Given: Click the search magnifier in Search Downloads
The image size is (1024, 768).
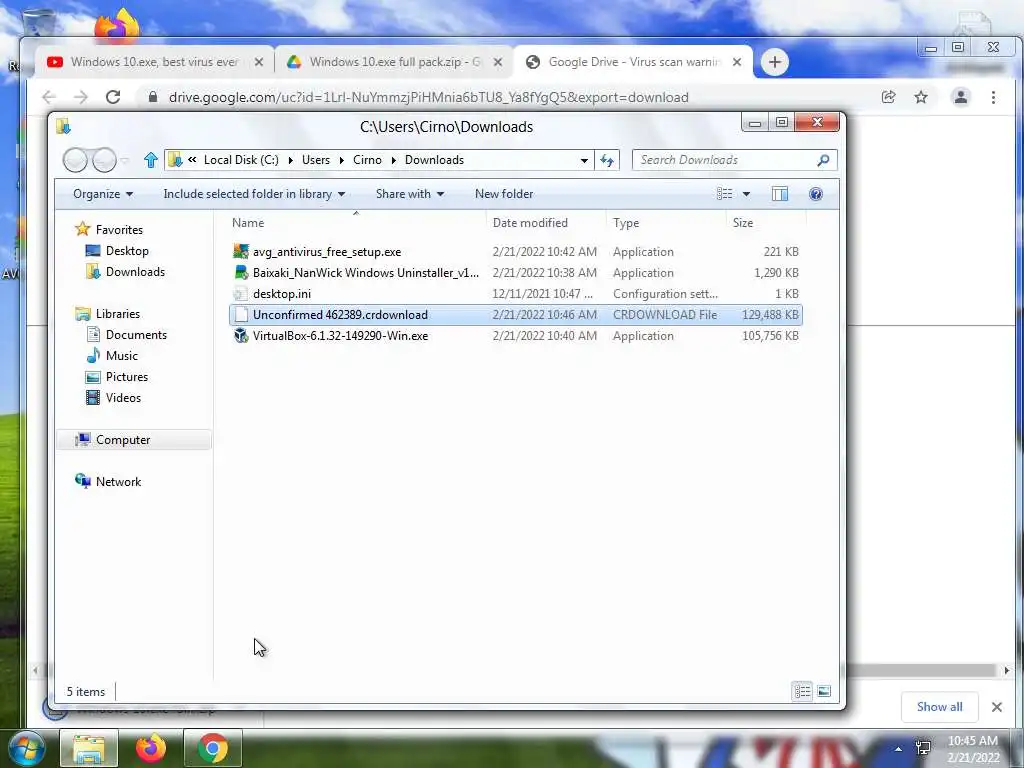Looking at the screenshot, I should coord(823,160).
